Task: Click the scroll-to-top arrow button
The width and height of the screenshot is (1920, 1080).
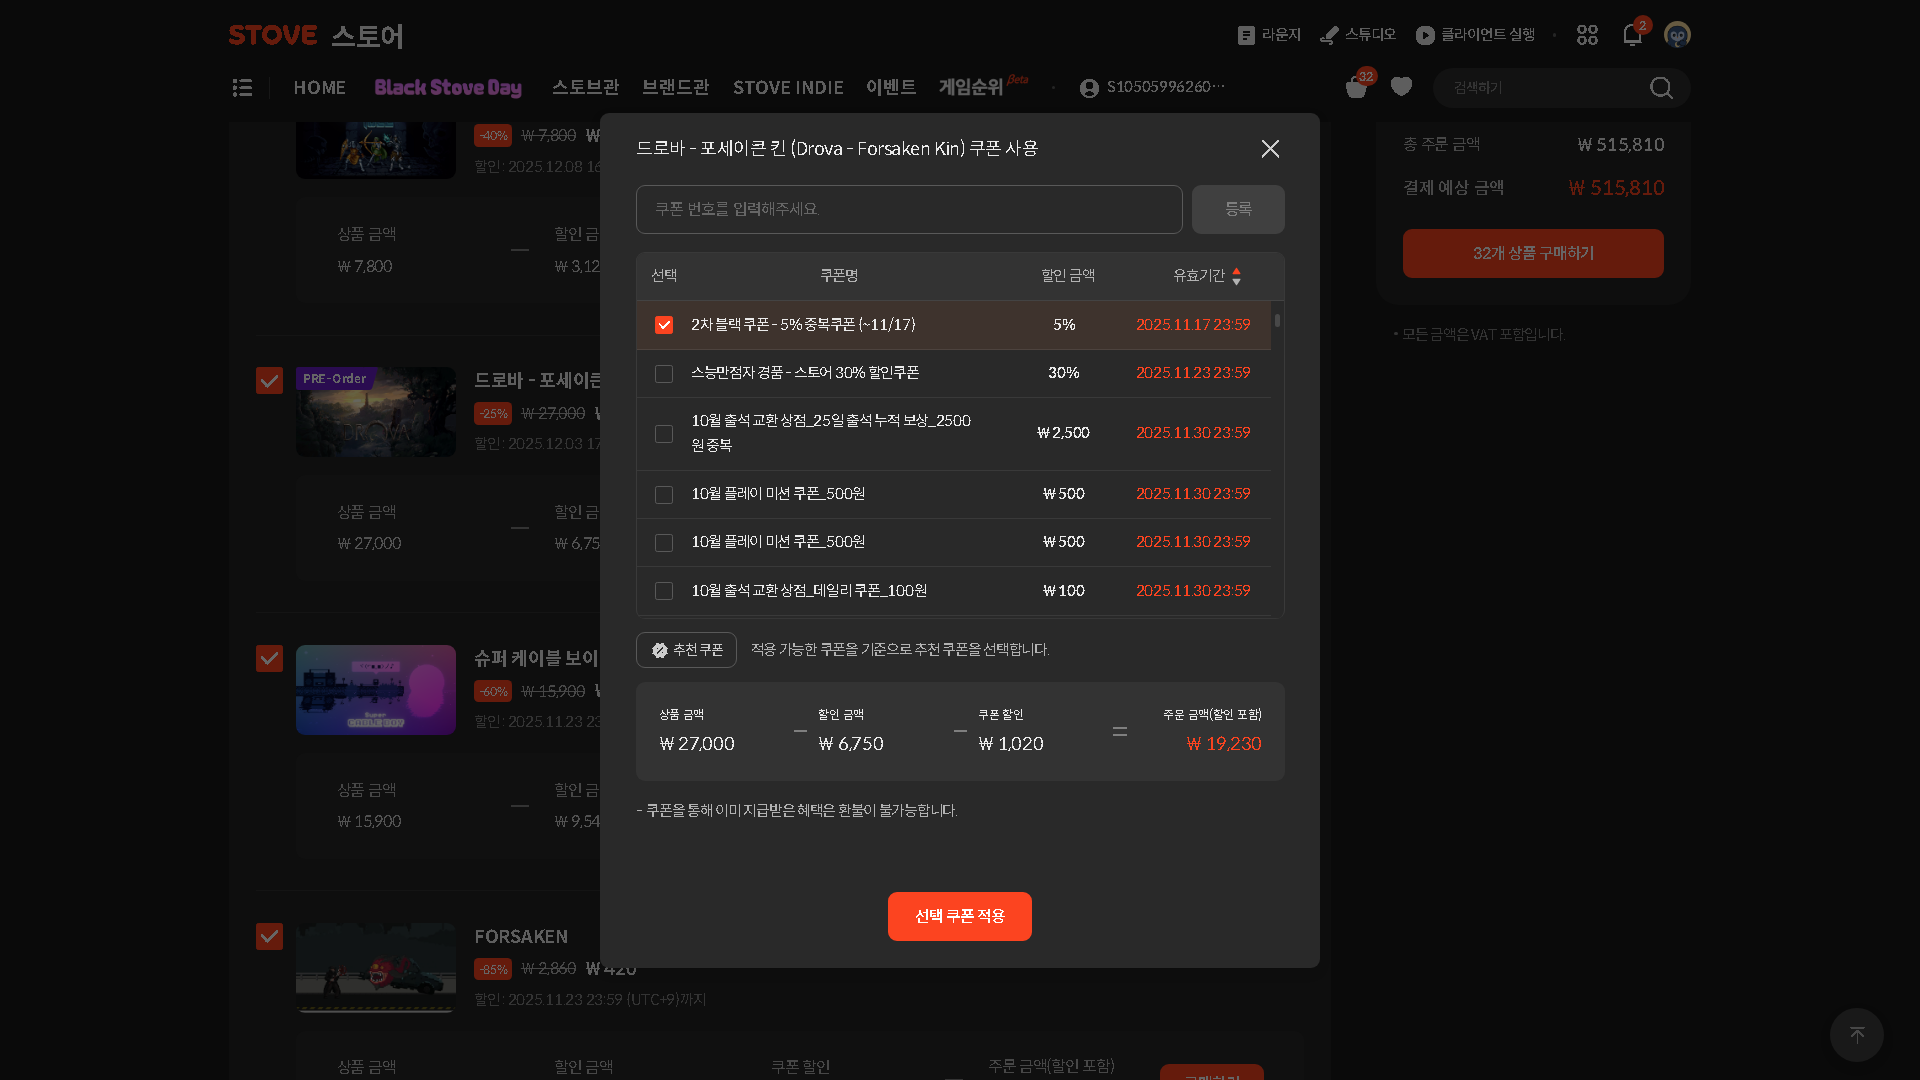Action: 1856,1035
